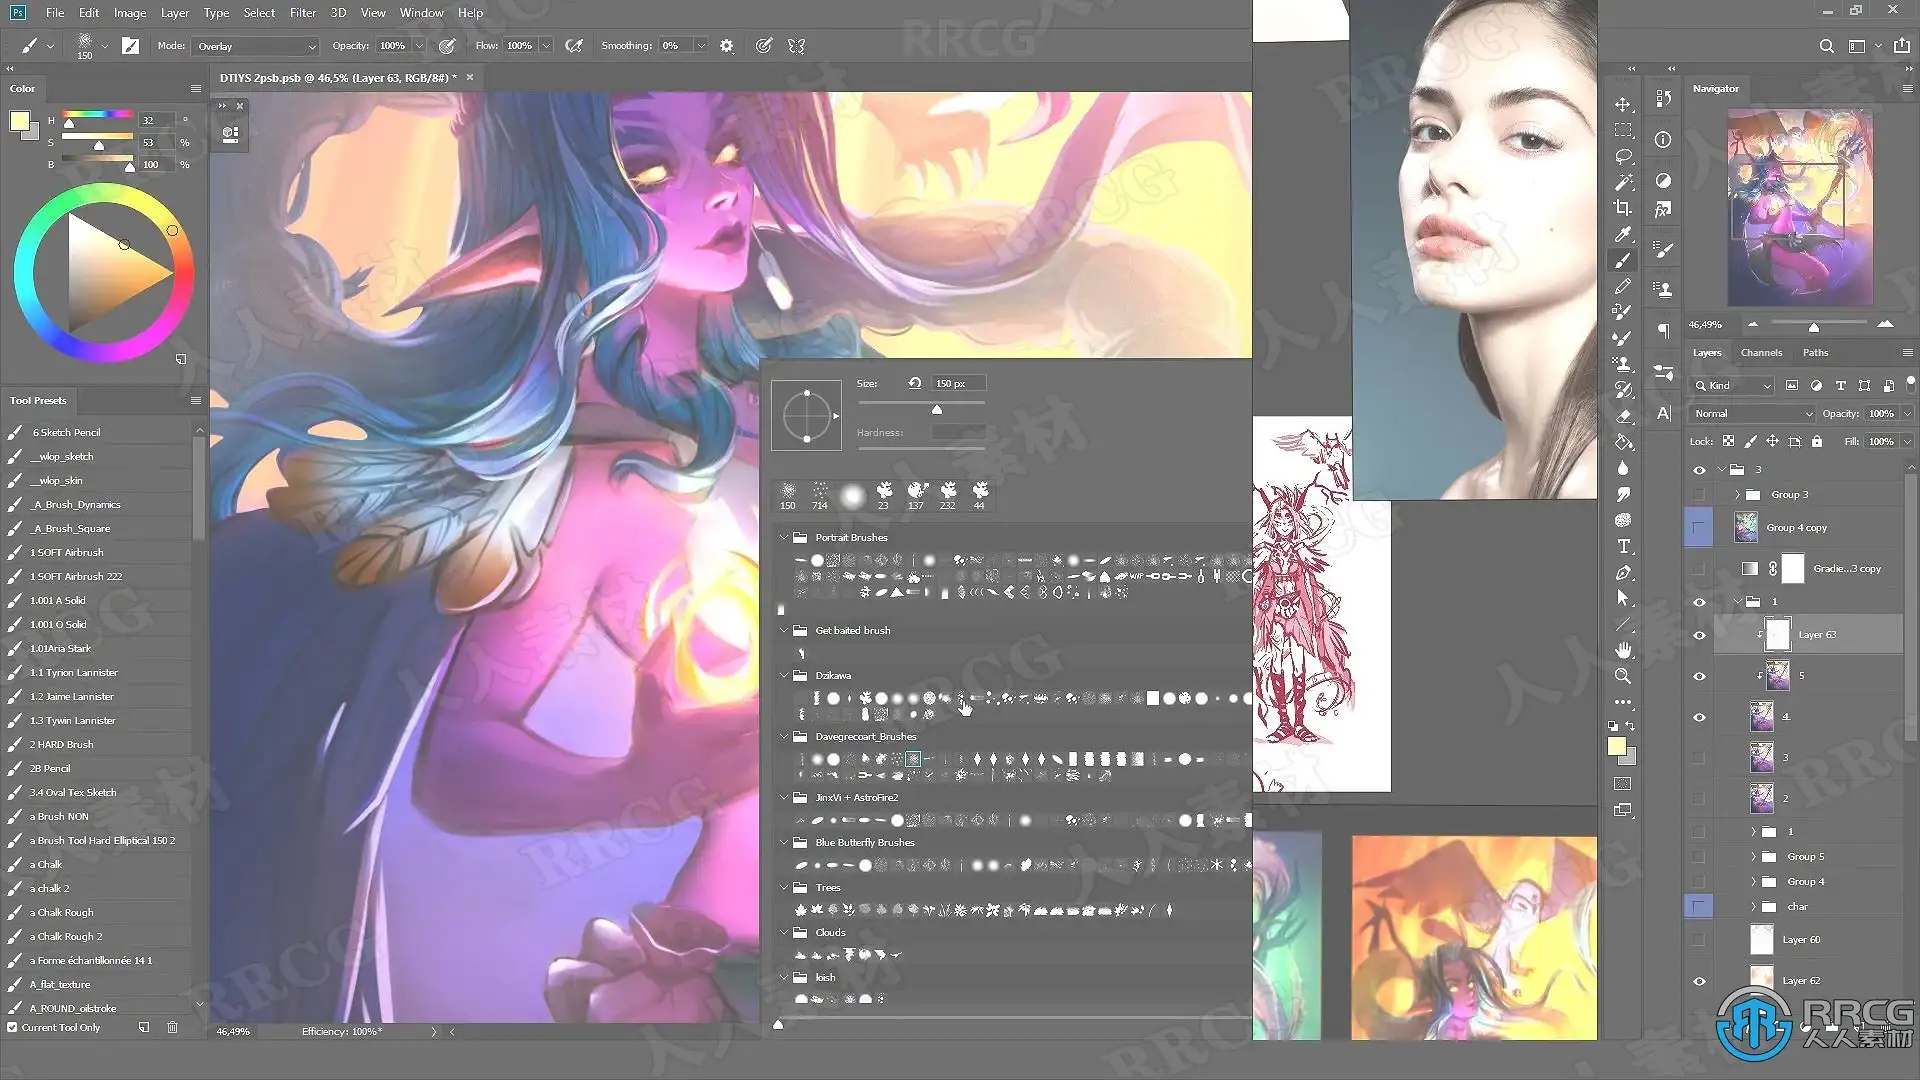The height and width of the screenshot is (1080, 1920).
Task: Open the brush blend Mode dropdown
Action: coord(256,46)
